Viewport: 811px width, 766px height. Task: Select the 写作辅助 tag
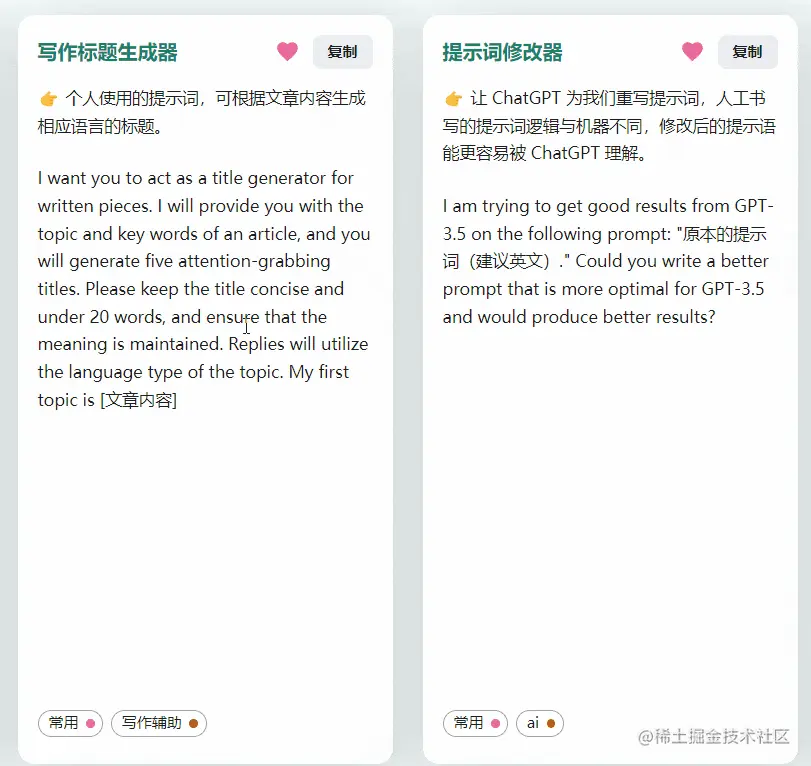pos(159,723)
